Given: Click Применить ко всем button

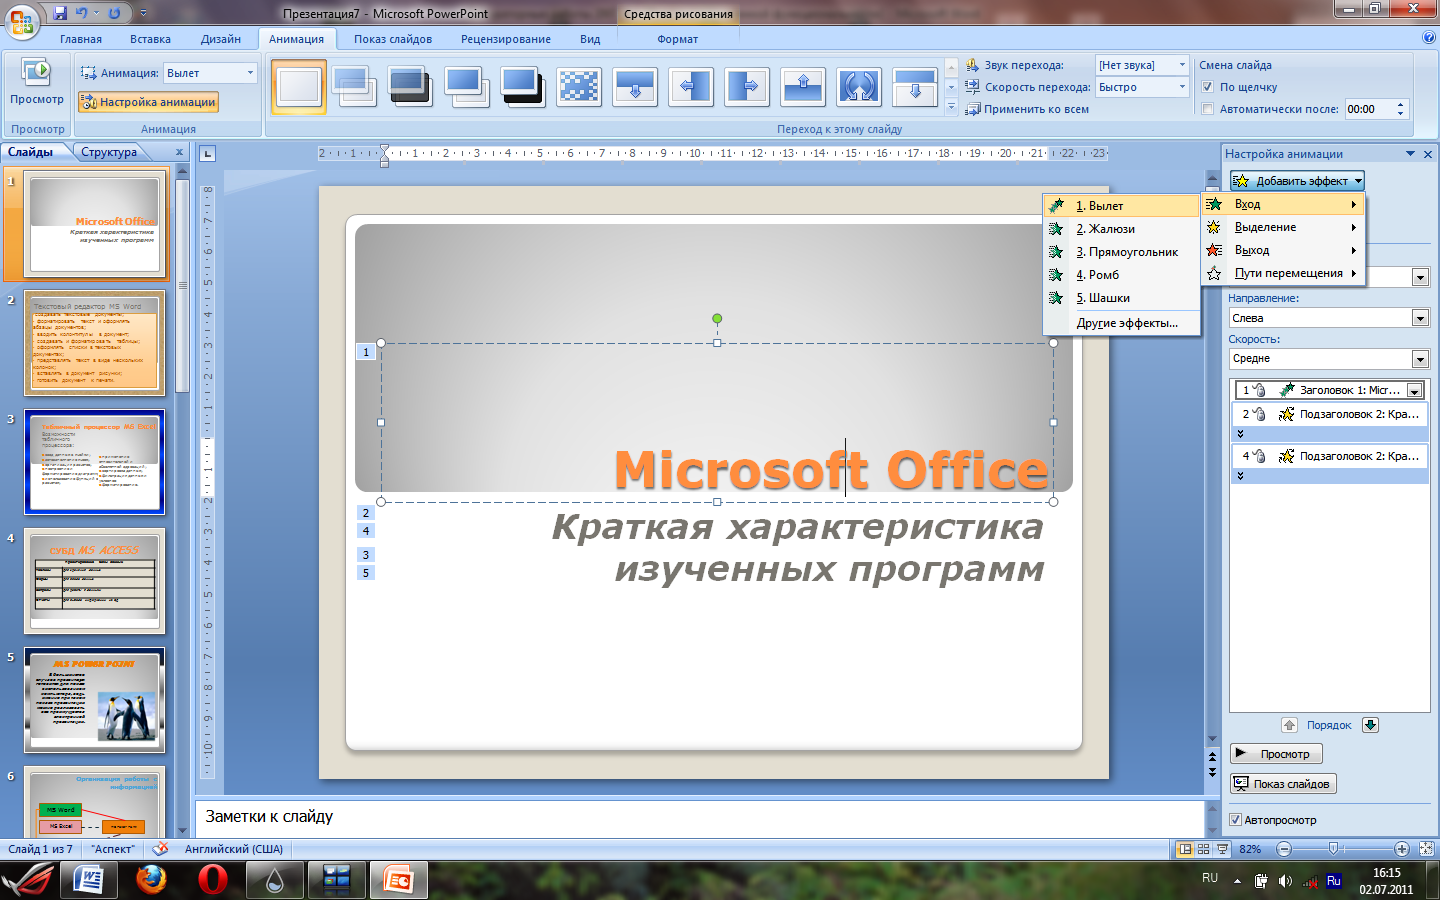Looking at the screenshot, I should pos(1027,109).
